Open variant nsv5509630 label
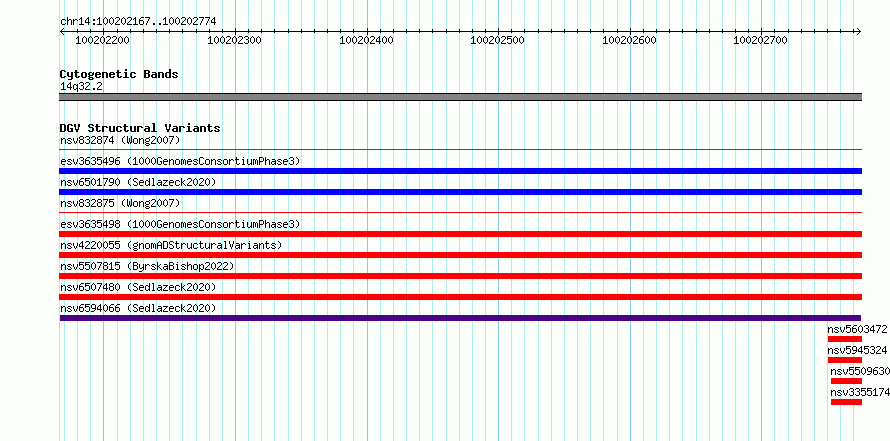The image size is (890, 441). [x=860, y=371]
